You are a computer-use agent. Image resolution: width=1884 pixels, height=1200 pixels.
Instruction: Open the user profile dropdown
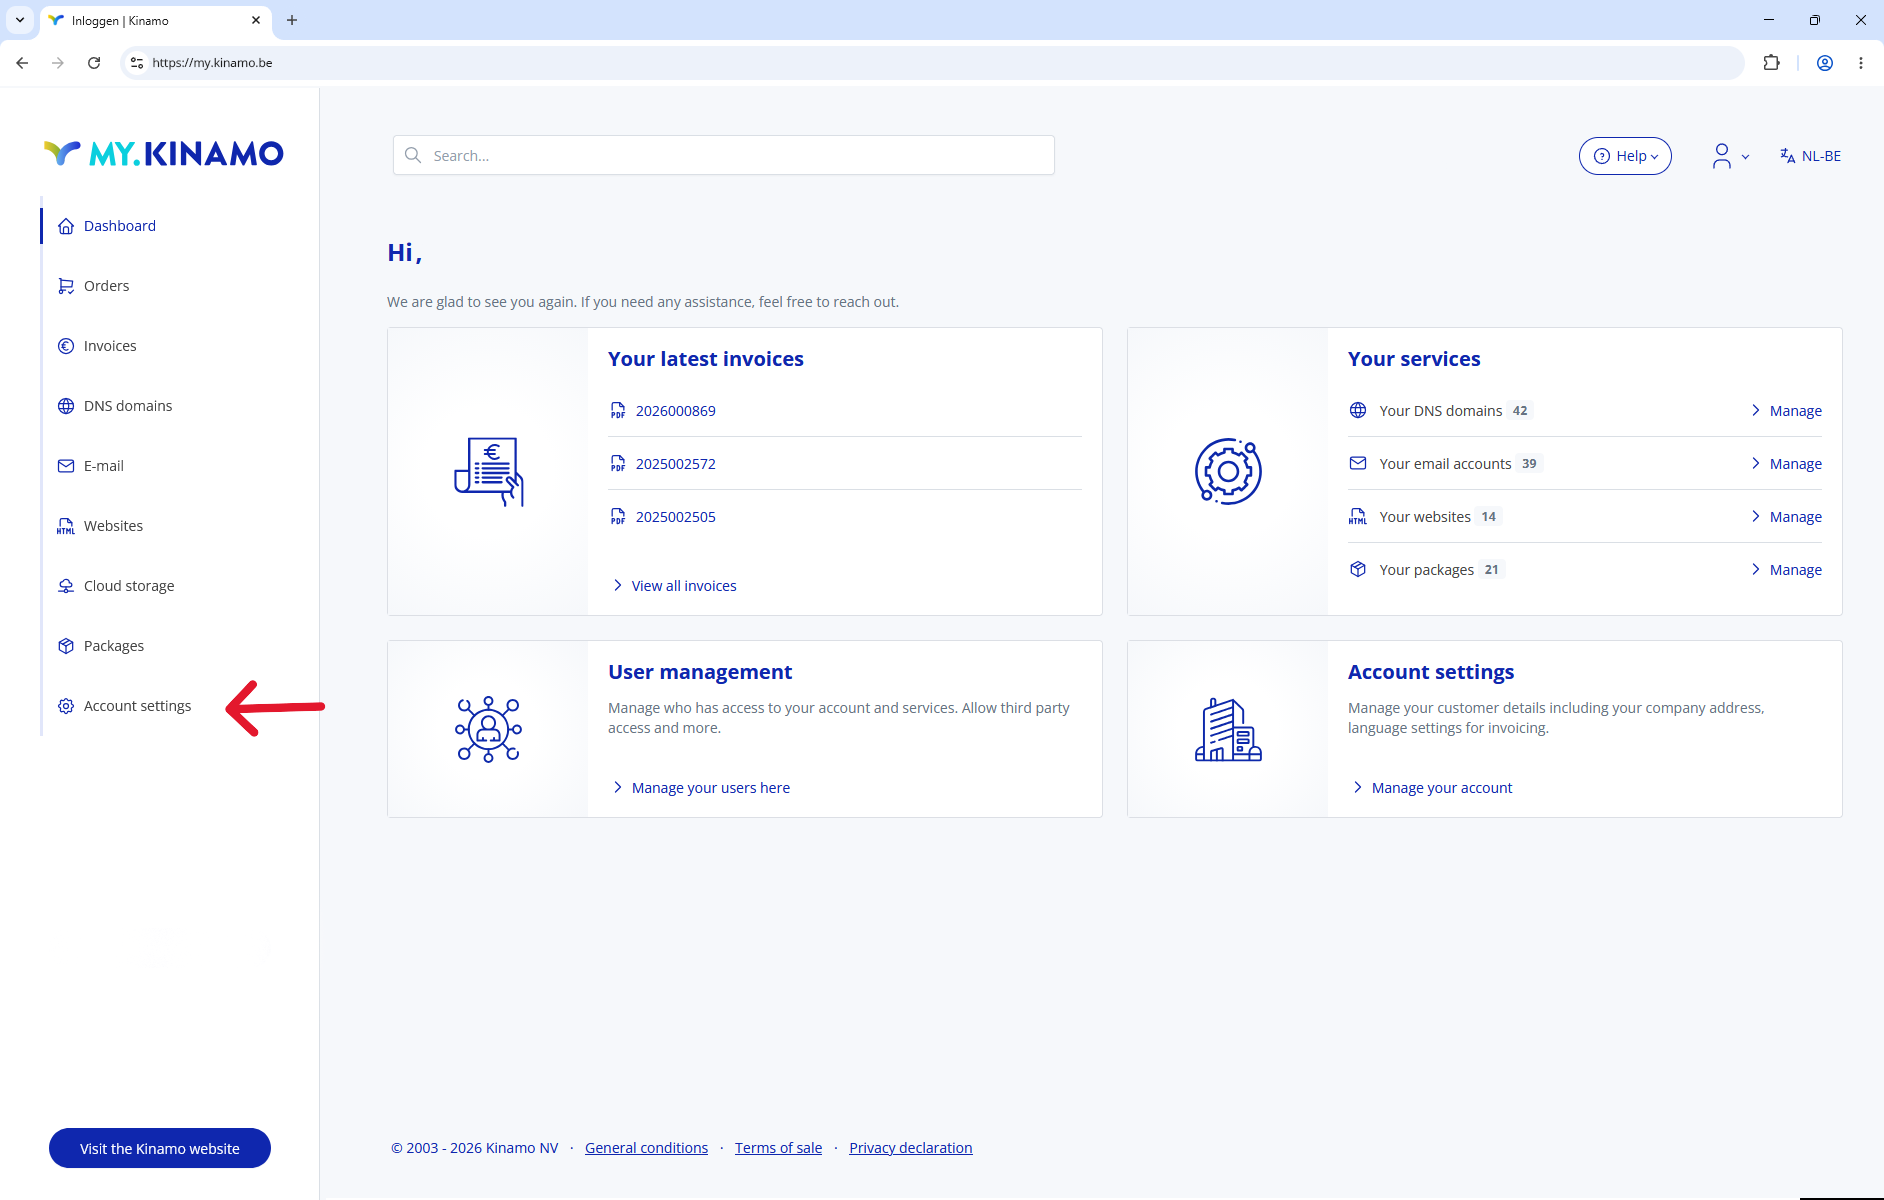(x=1730, y=156)
